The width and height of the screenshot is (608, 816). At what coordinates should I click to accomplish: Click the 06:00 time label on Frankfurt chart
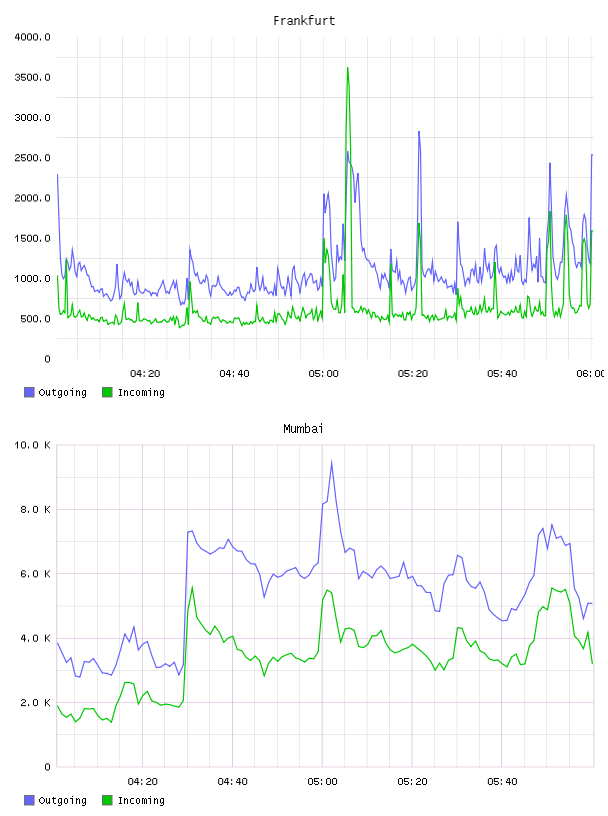(590, 374)
